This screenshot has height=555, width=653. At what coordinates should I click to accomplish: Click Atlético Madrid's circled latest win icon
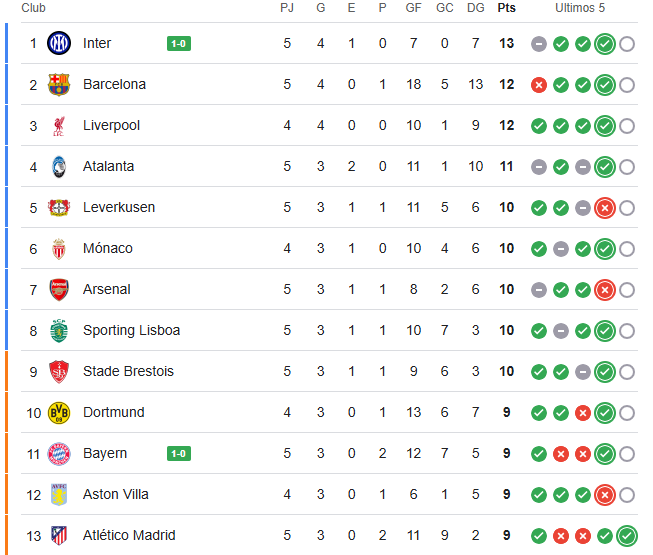[627, 536]
